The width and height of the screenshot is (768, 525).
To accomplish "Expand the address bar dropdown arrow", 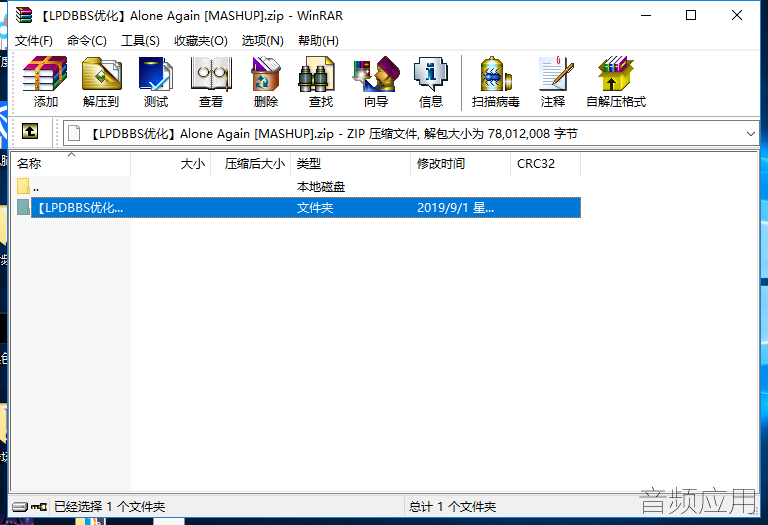I will [750, 134].
